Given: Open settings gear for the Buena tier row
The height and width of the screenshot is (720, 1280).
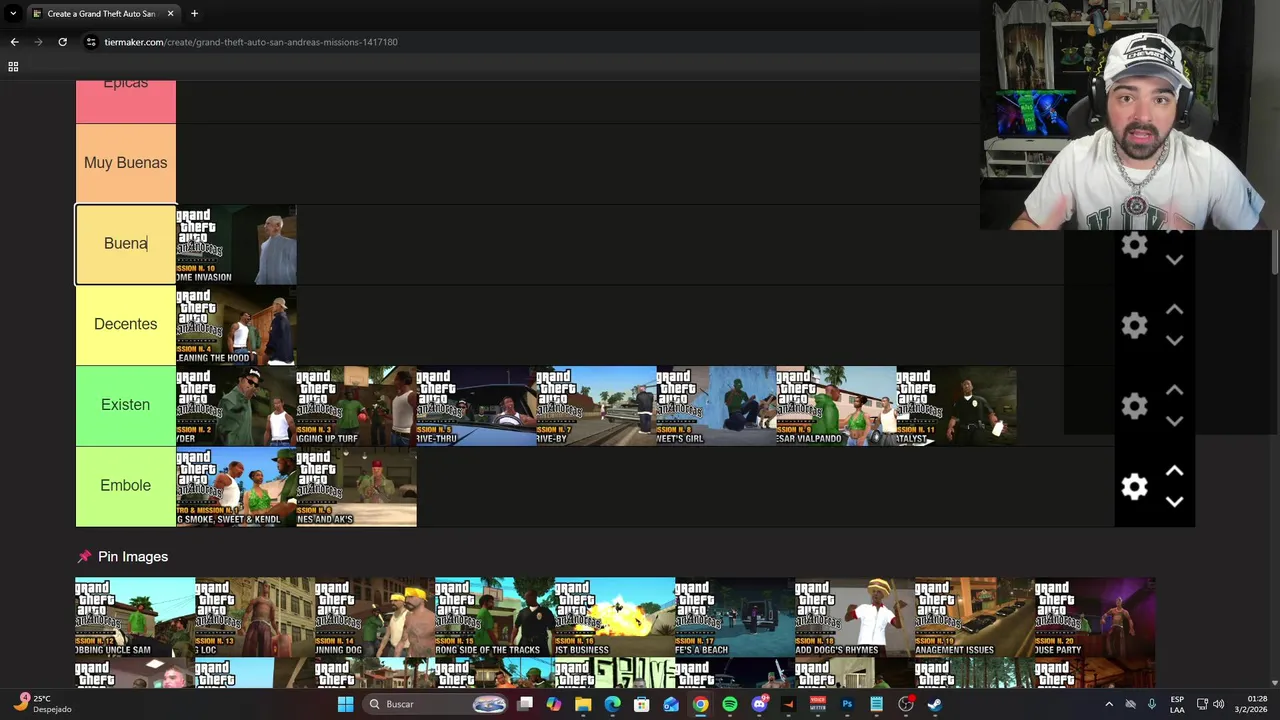Looking at the screenshot, I should (x=1134, y=245).
